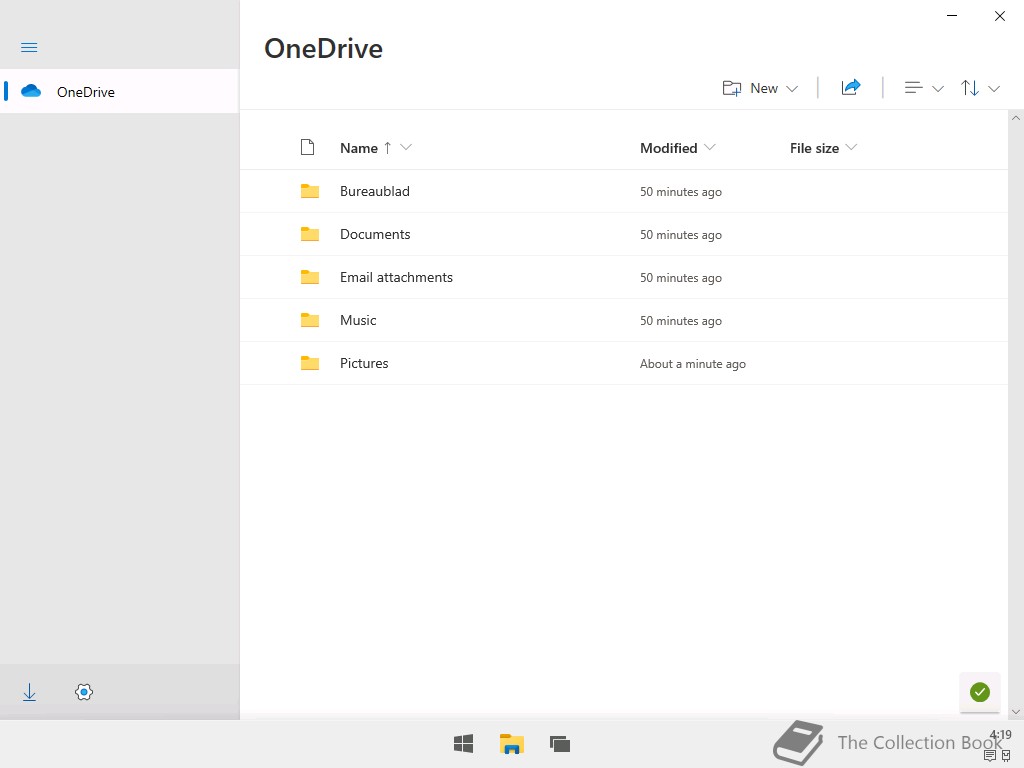Open the Music folder
This screenshot has width=1024, height=768.
coord(358,321)
